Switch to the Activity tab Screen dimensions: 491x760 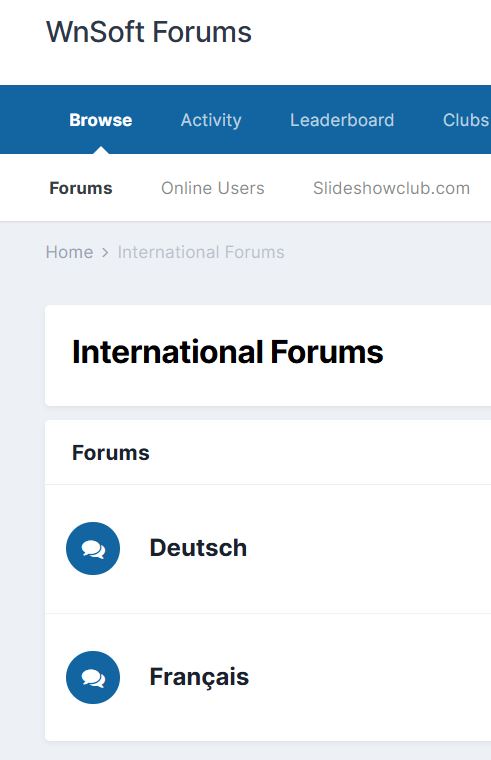[211, 120]
